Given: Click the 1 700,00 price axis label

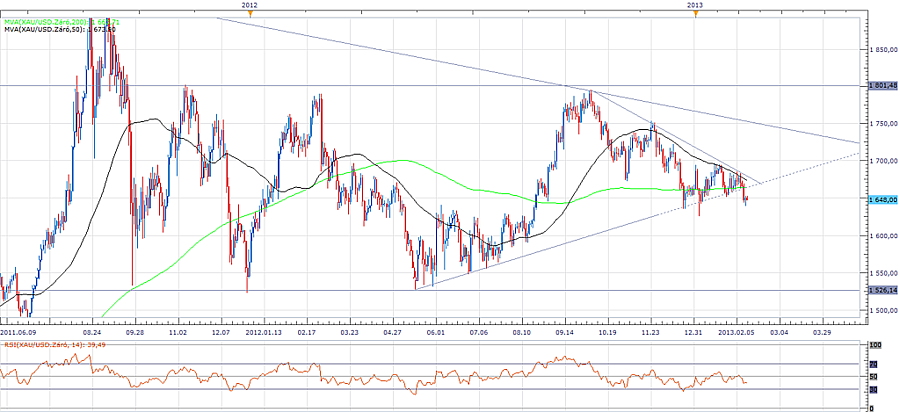Looking at the screenshot, I should (880, 161).
